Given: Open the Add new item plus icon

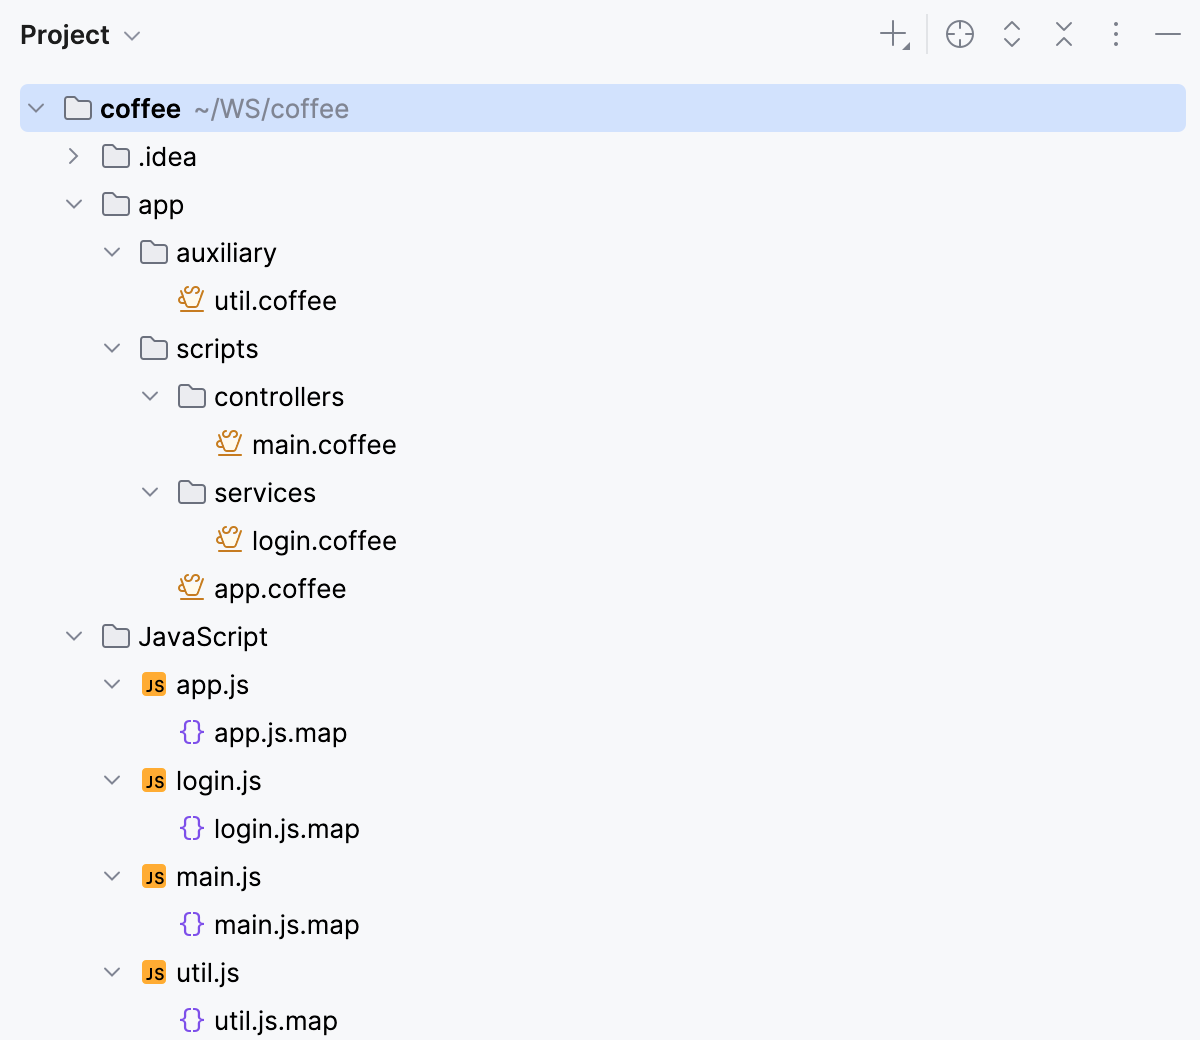Looking at the screenshot, I should click(891, 33).
